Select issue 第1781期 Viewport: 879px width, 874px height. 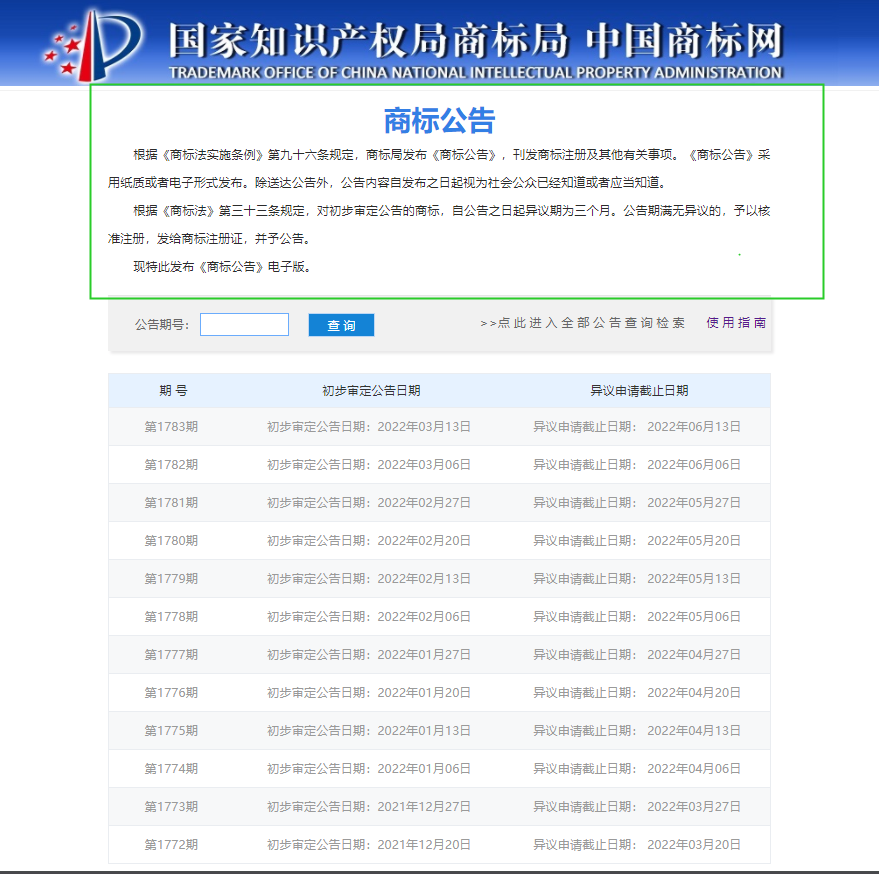click(x=171, y=503)
